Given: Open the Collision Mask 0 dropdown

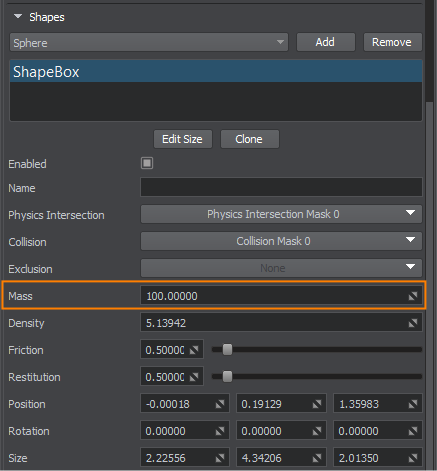Looking at the screenshot, I should 281,241.
